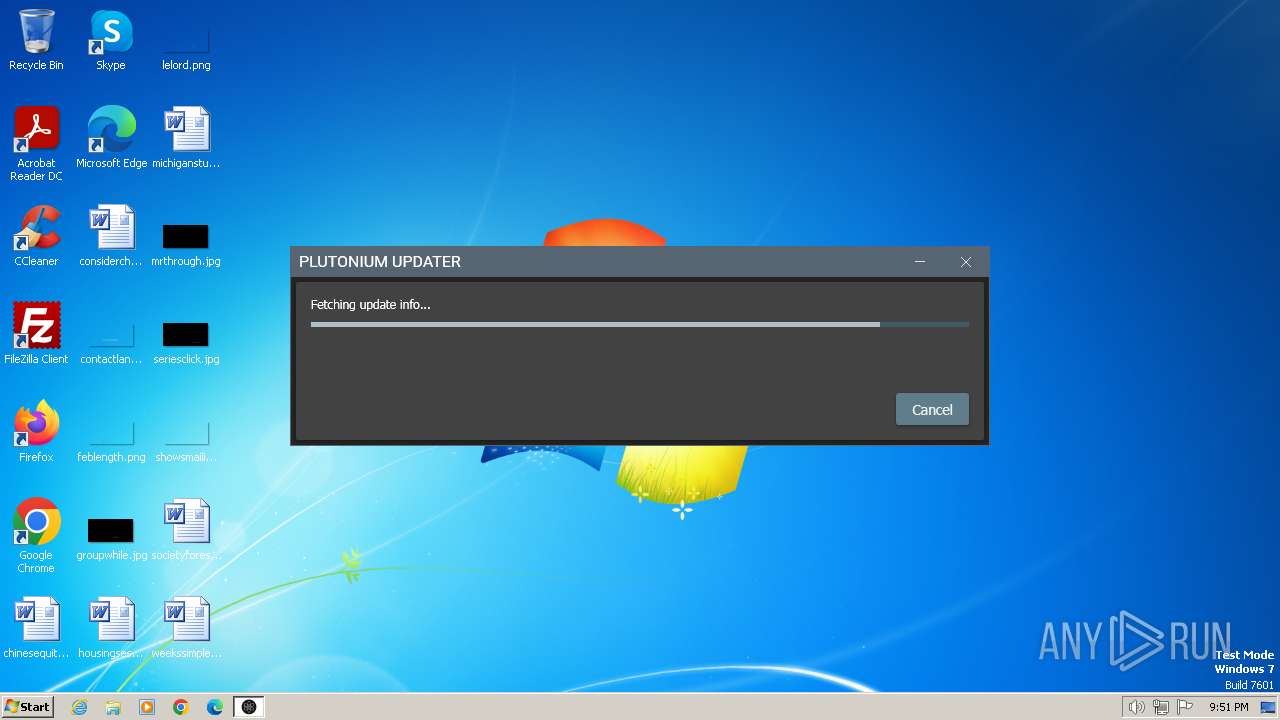Screen dimensions: 1280x720
Task: Select the FileZilla Client shortcut
Action: click(36, 334)
